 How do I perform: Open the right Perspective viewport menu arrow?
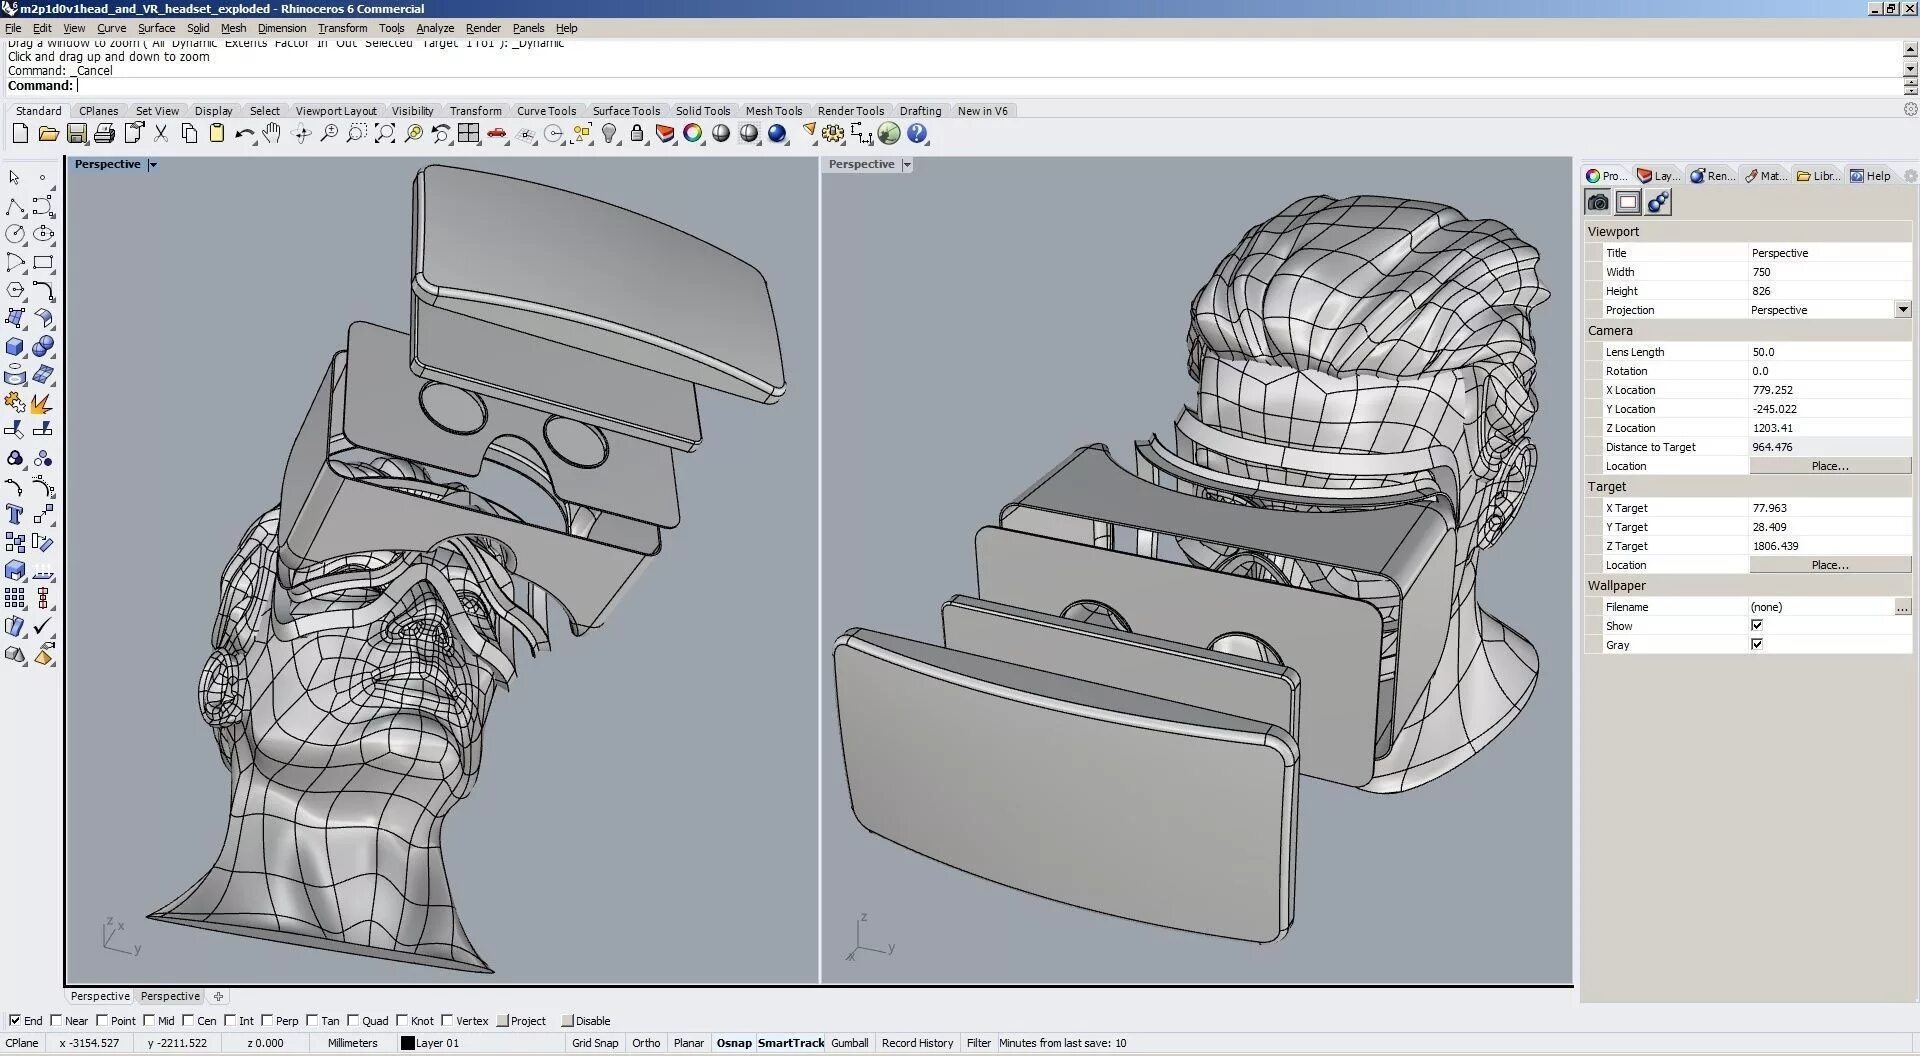907,165
